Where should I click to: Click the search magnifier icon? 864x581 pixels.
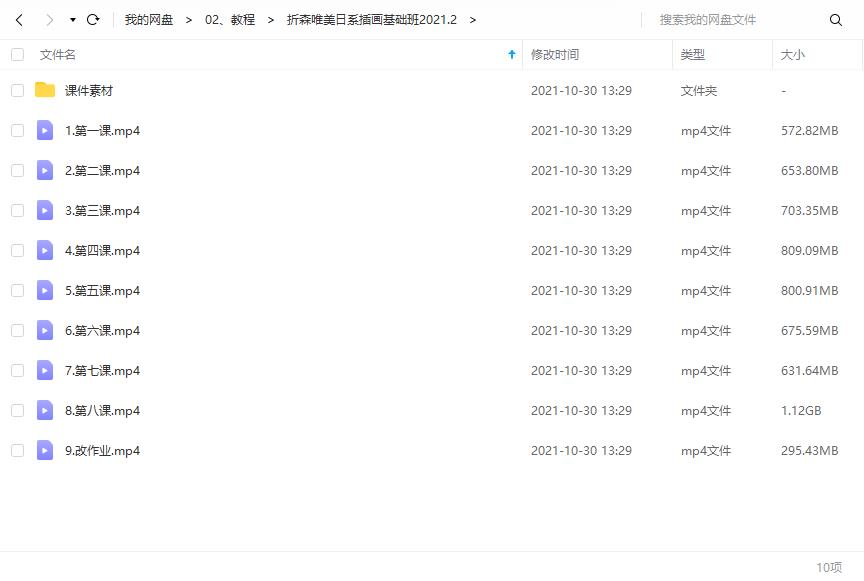point(835,20)
